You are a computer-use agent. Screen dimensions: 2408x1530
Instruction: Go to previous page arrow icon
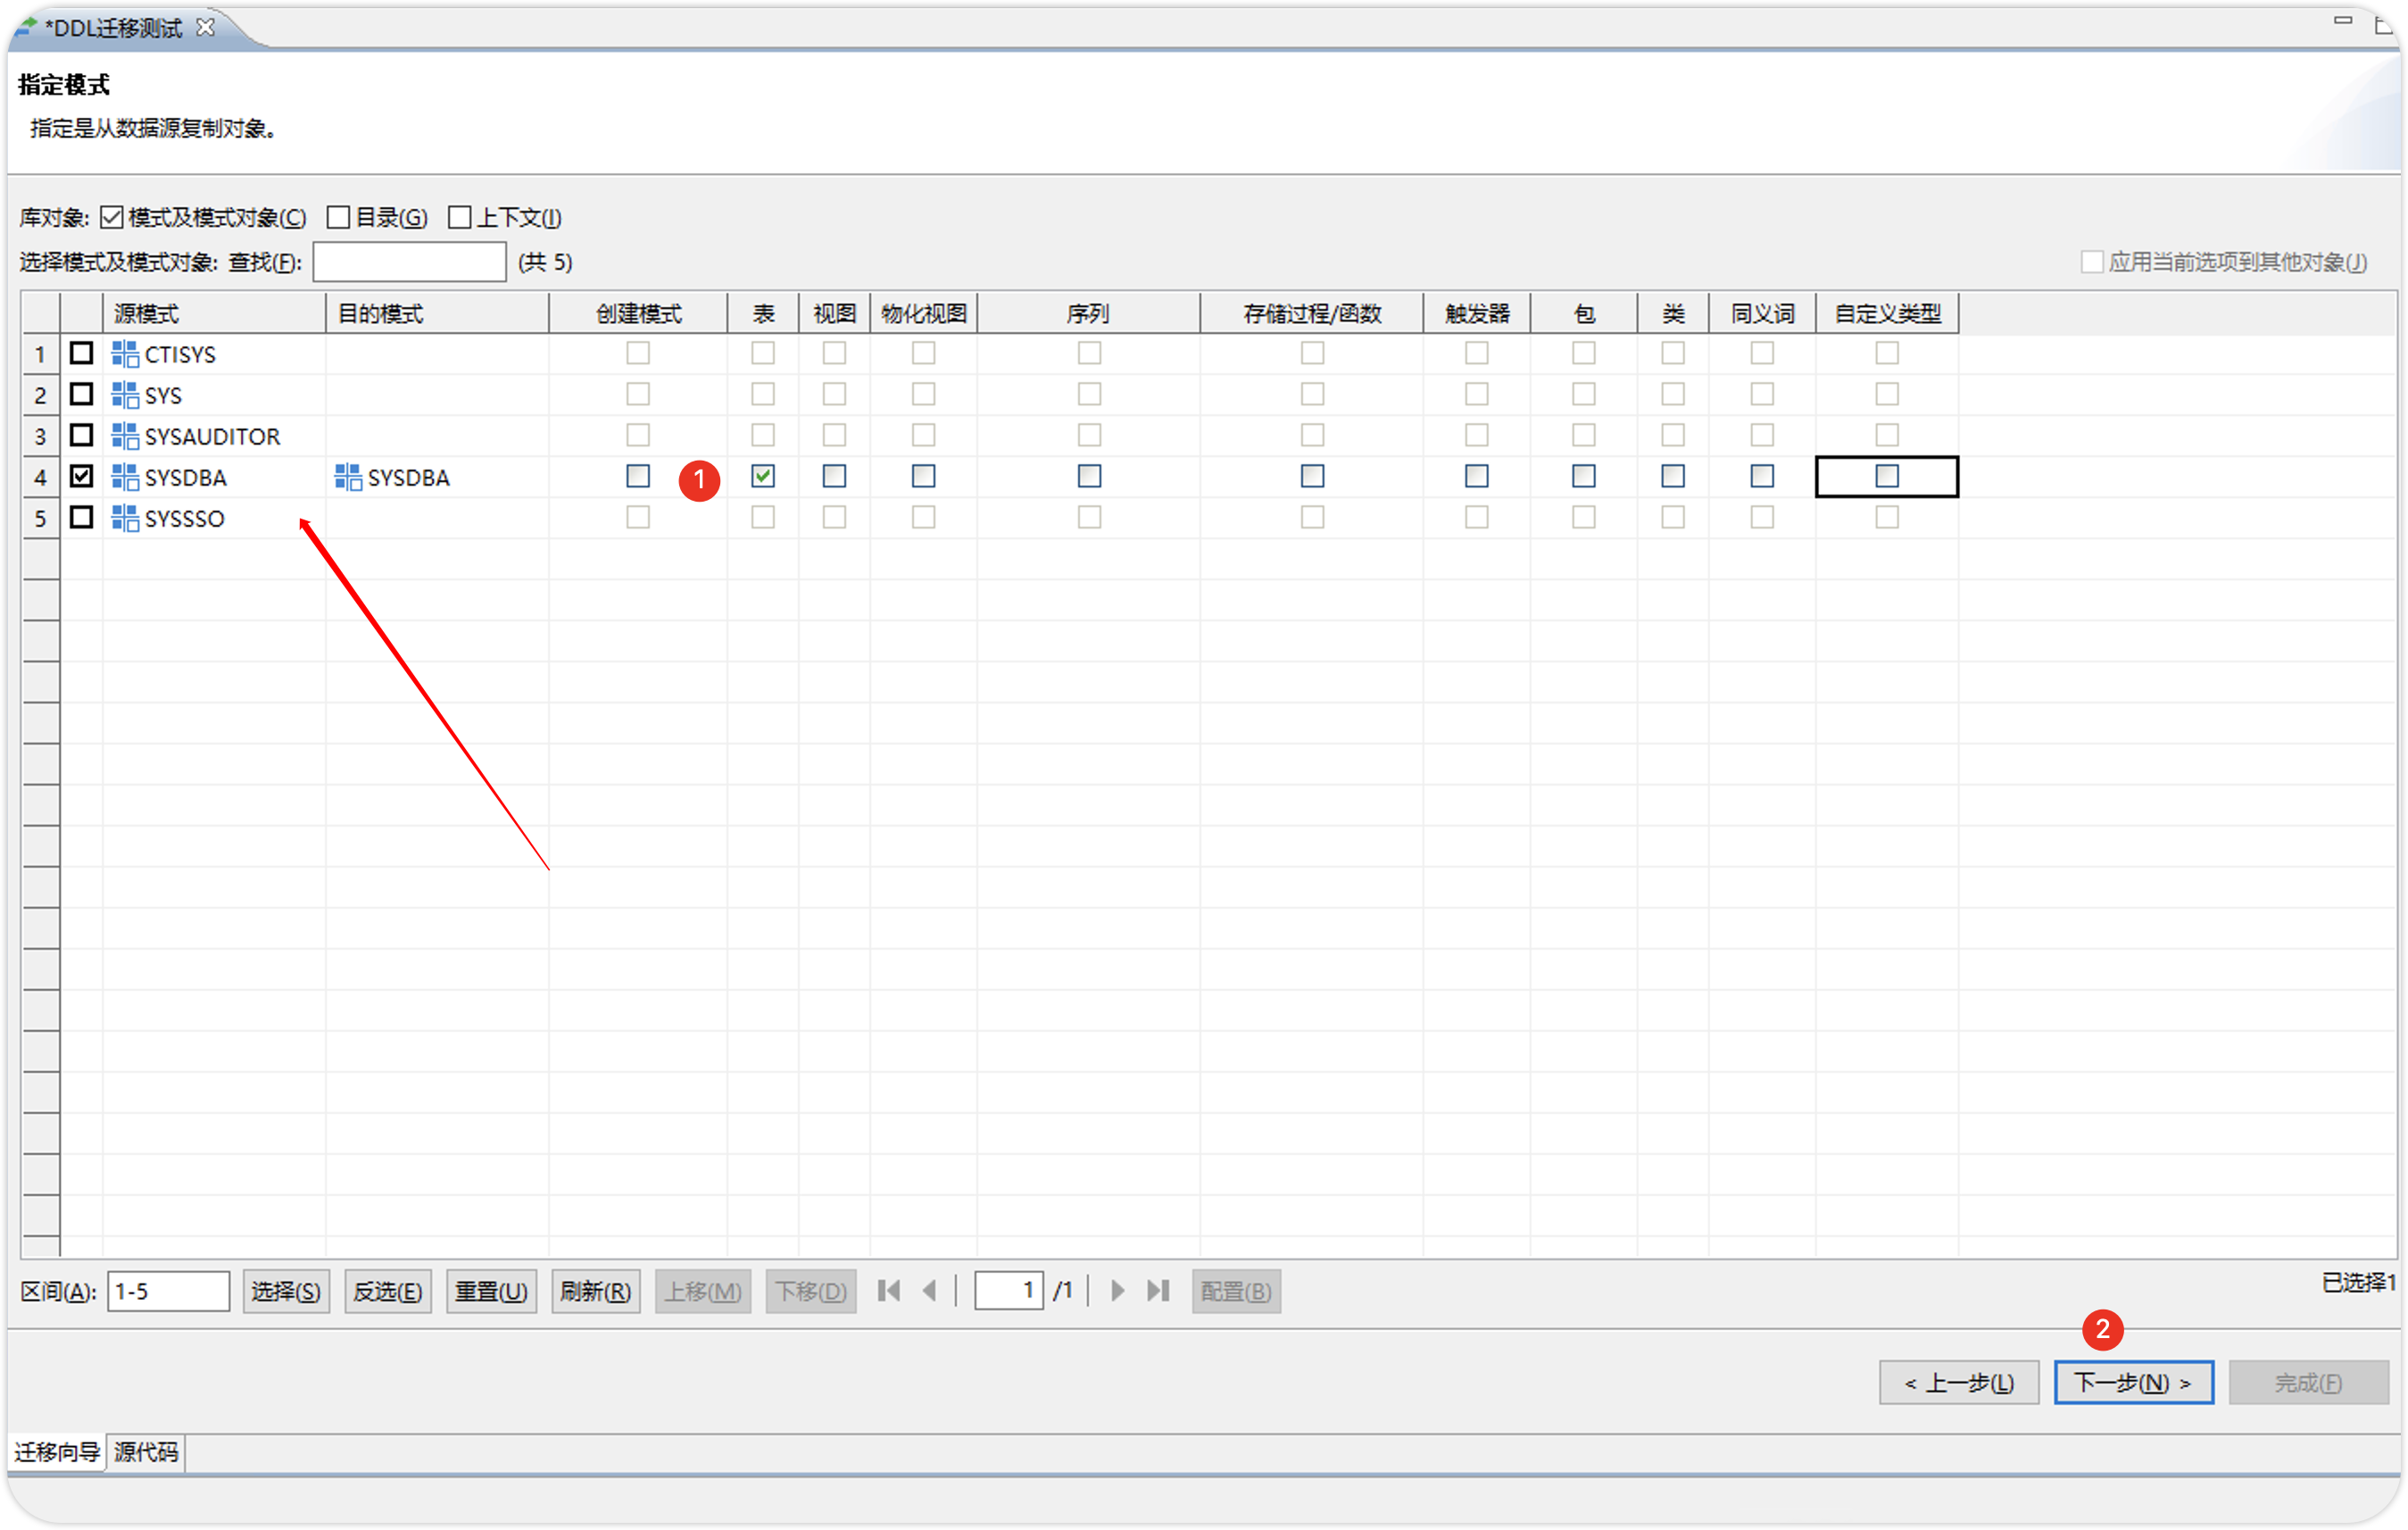[930, 1291]
